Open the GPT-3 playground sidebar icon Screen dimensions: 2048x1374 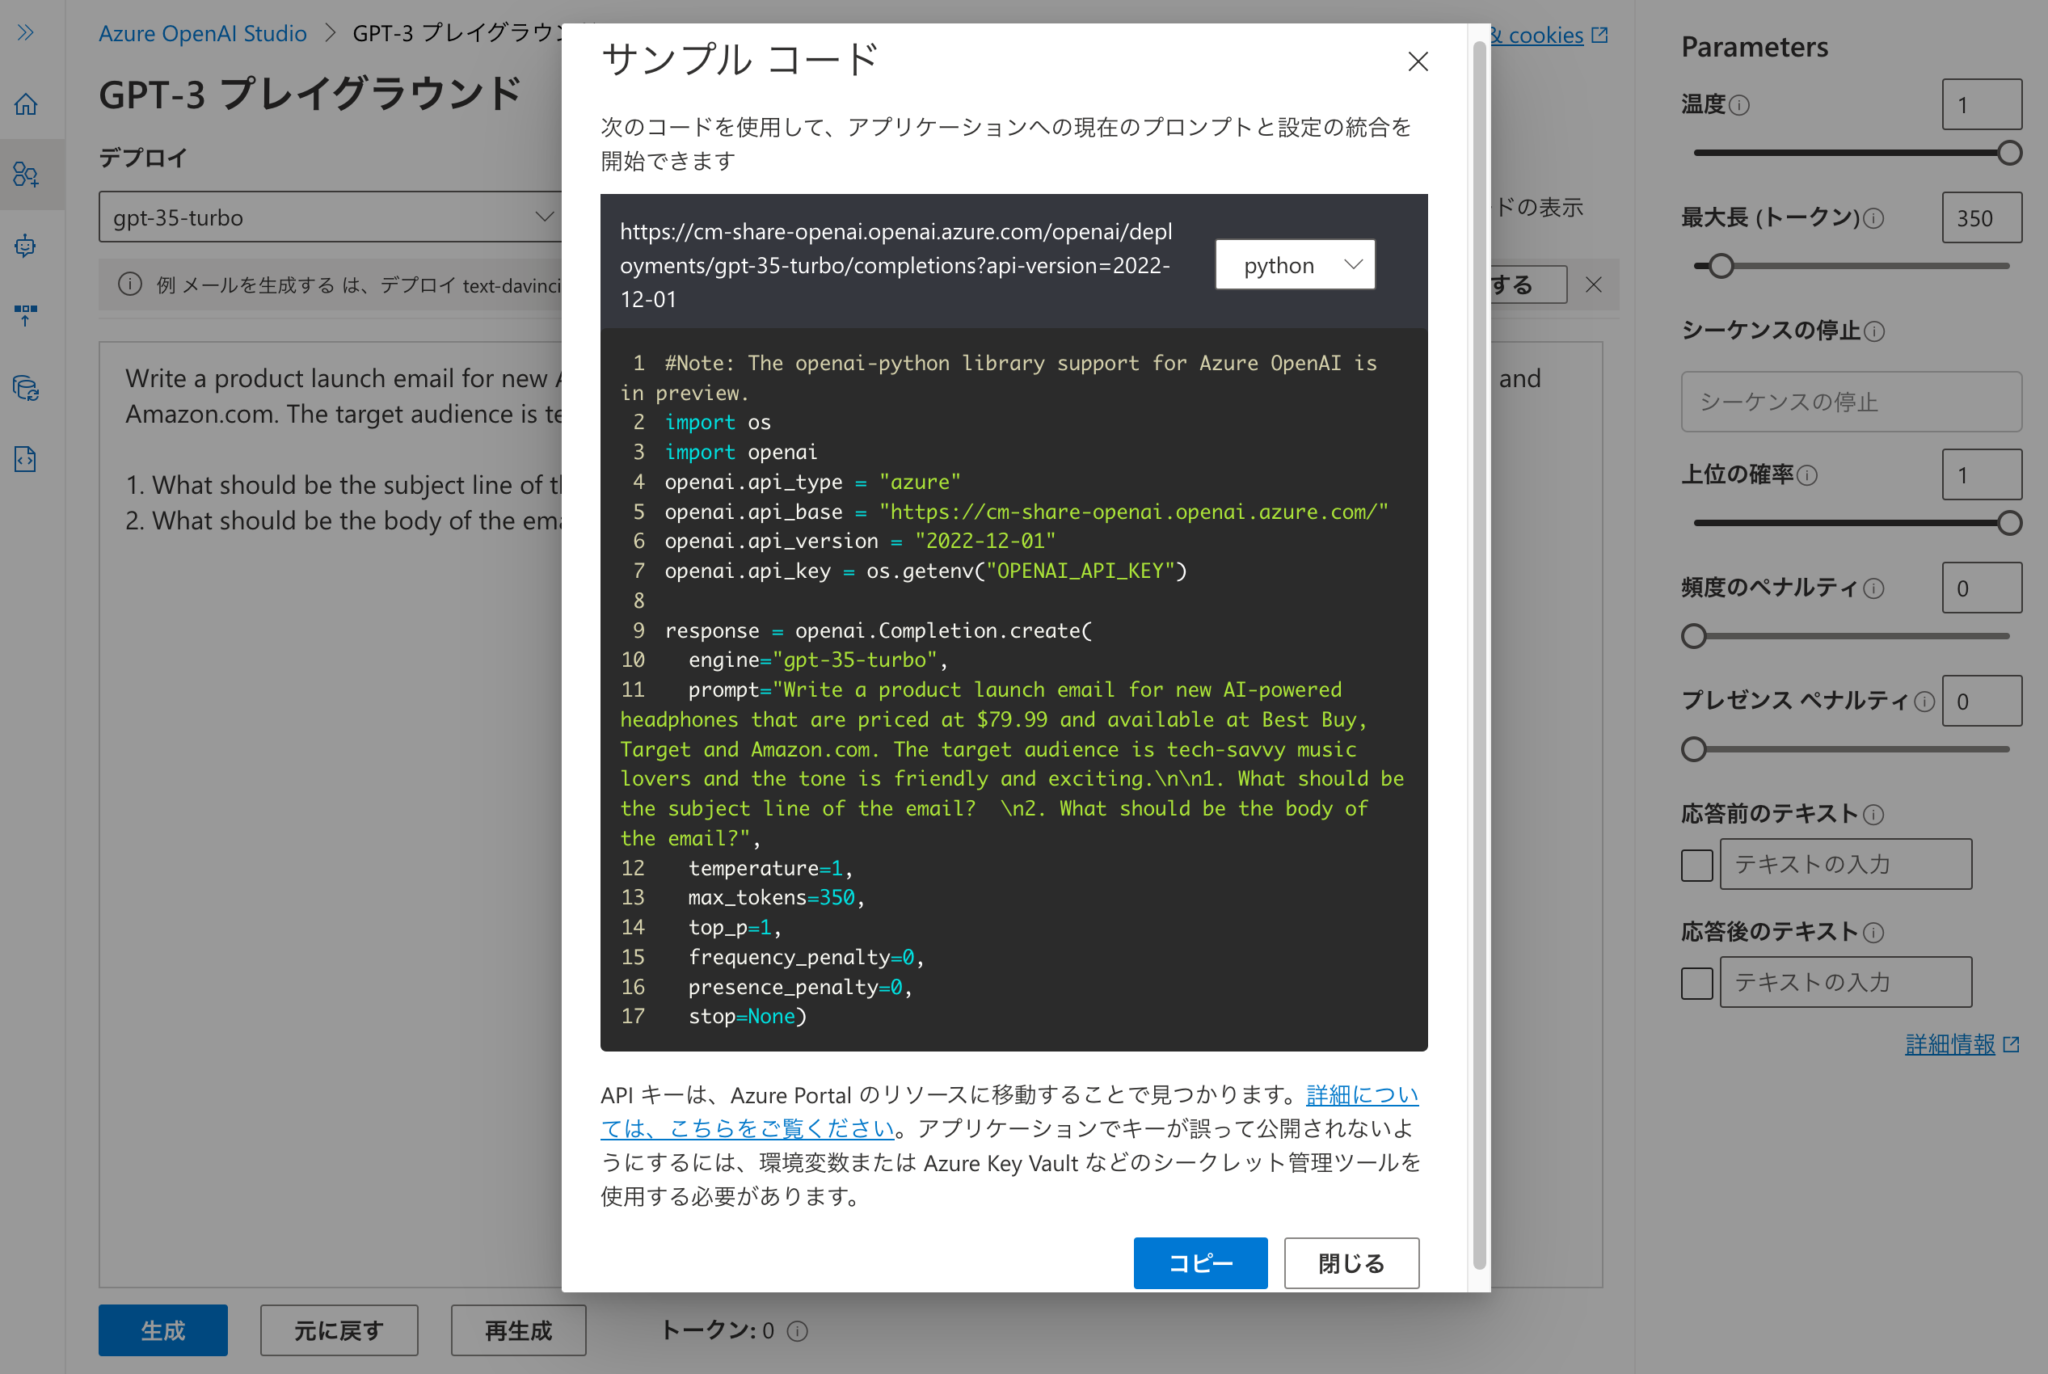(26, 175)
